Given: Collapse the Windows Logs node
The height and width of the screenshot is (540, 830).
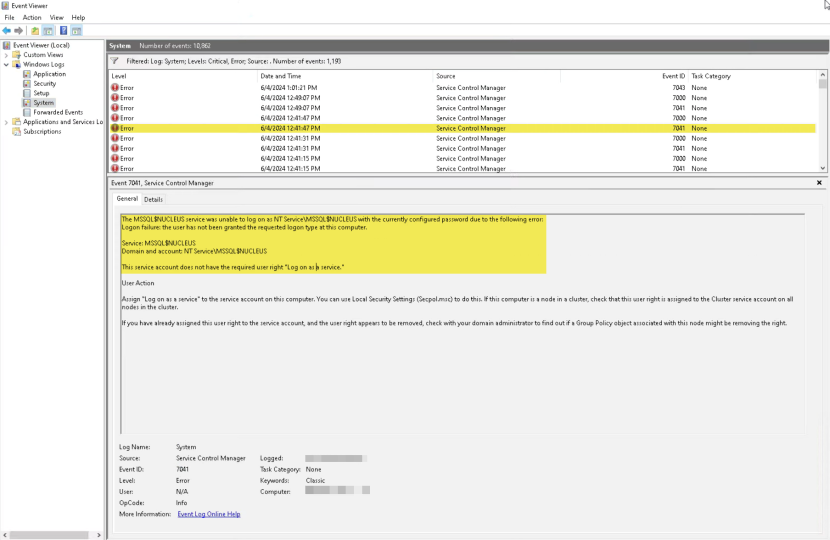Looking at the screenshot, I should [6, 65].
